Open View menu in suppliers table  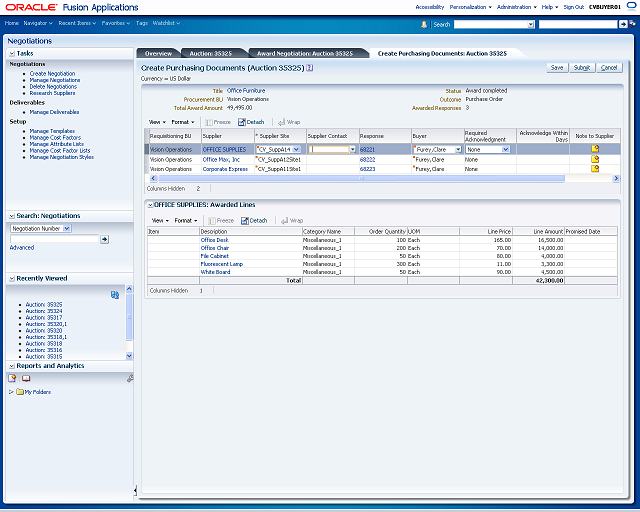point(157,122)
